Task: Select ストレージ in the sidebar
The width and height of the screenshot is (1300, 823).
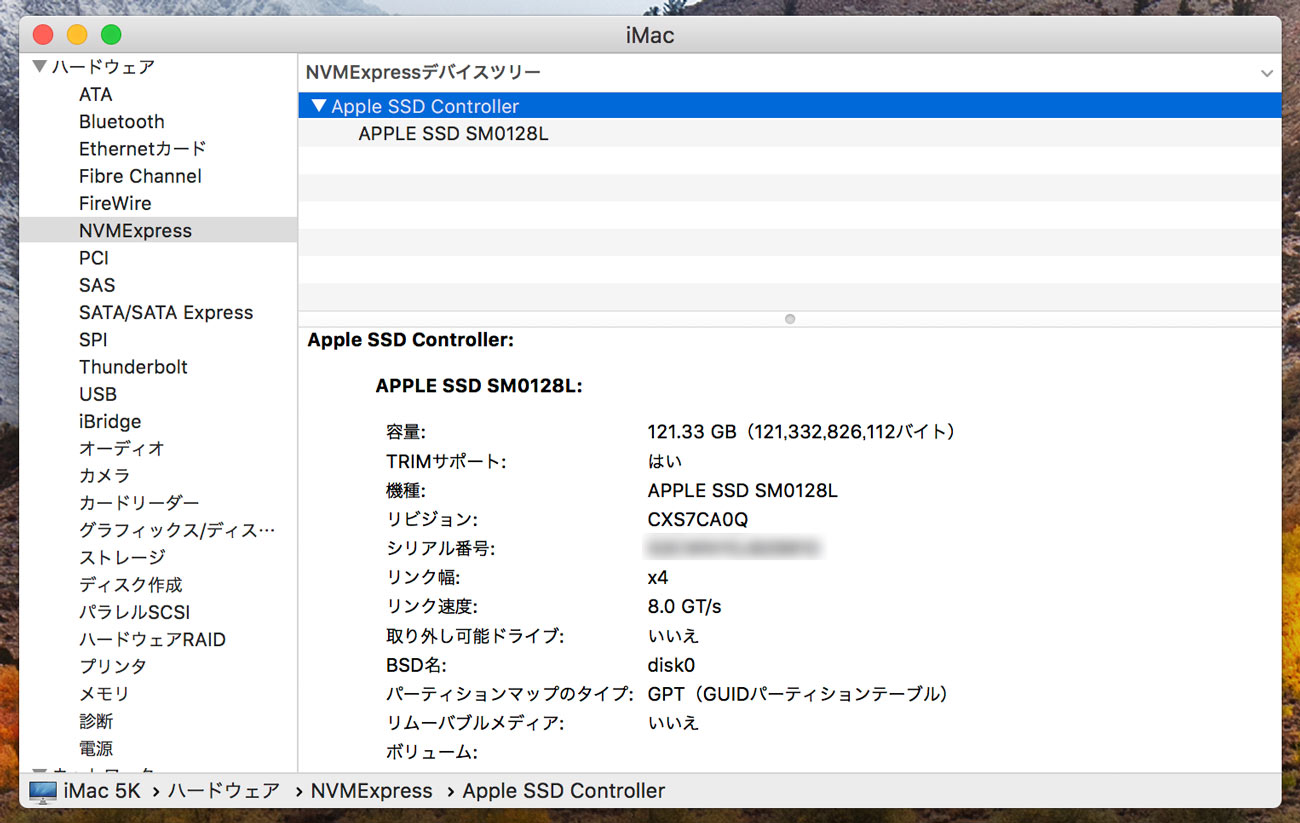Action: point(122,557)
